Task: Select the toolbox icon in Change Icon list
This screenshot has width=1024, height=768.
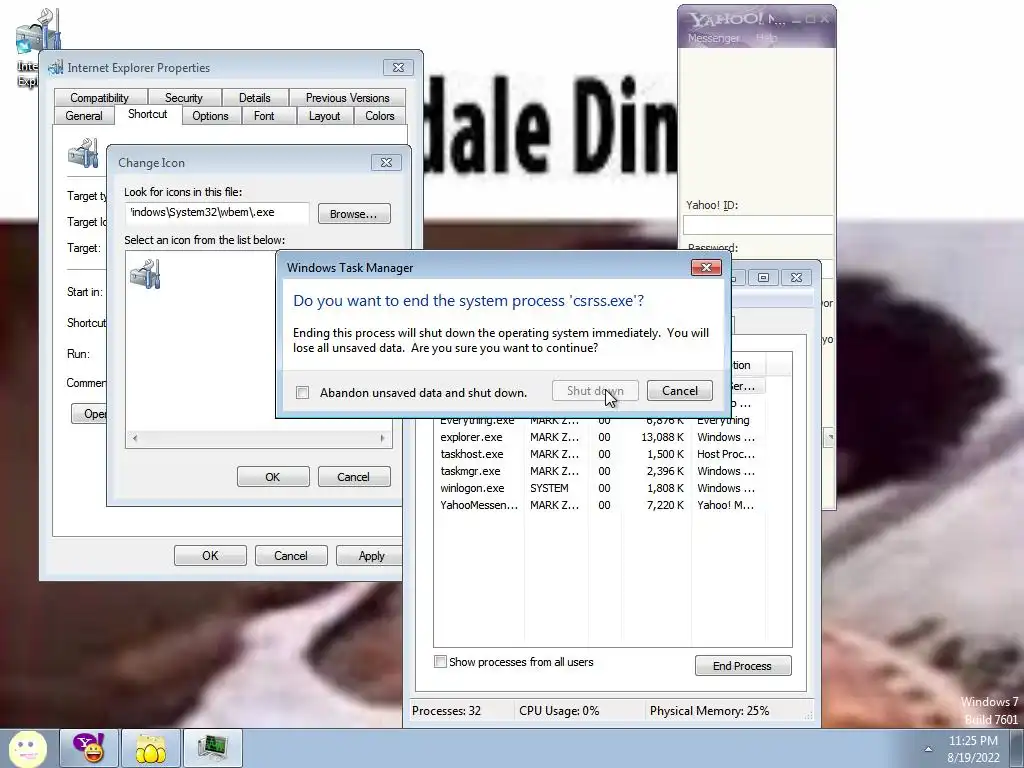Action: pos(145,274)
